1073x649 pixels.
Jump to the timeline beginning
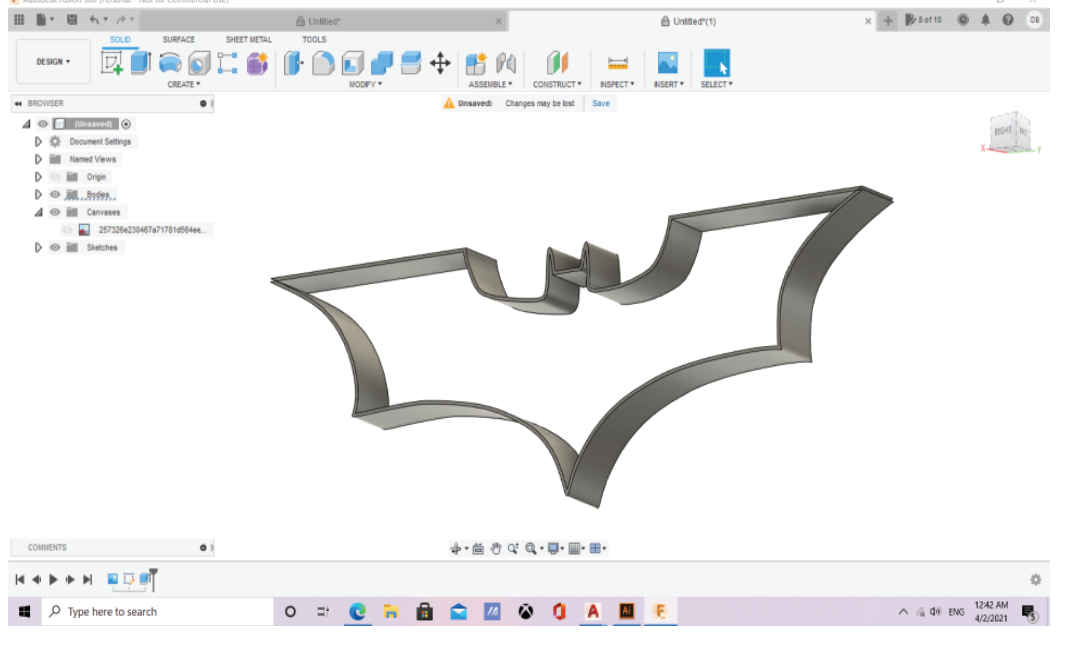(x=20, y=580)
